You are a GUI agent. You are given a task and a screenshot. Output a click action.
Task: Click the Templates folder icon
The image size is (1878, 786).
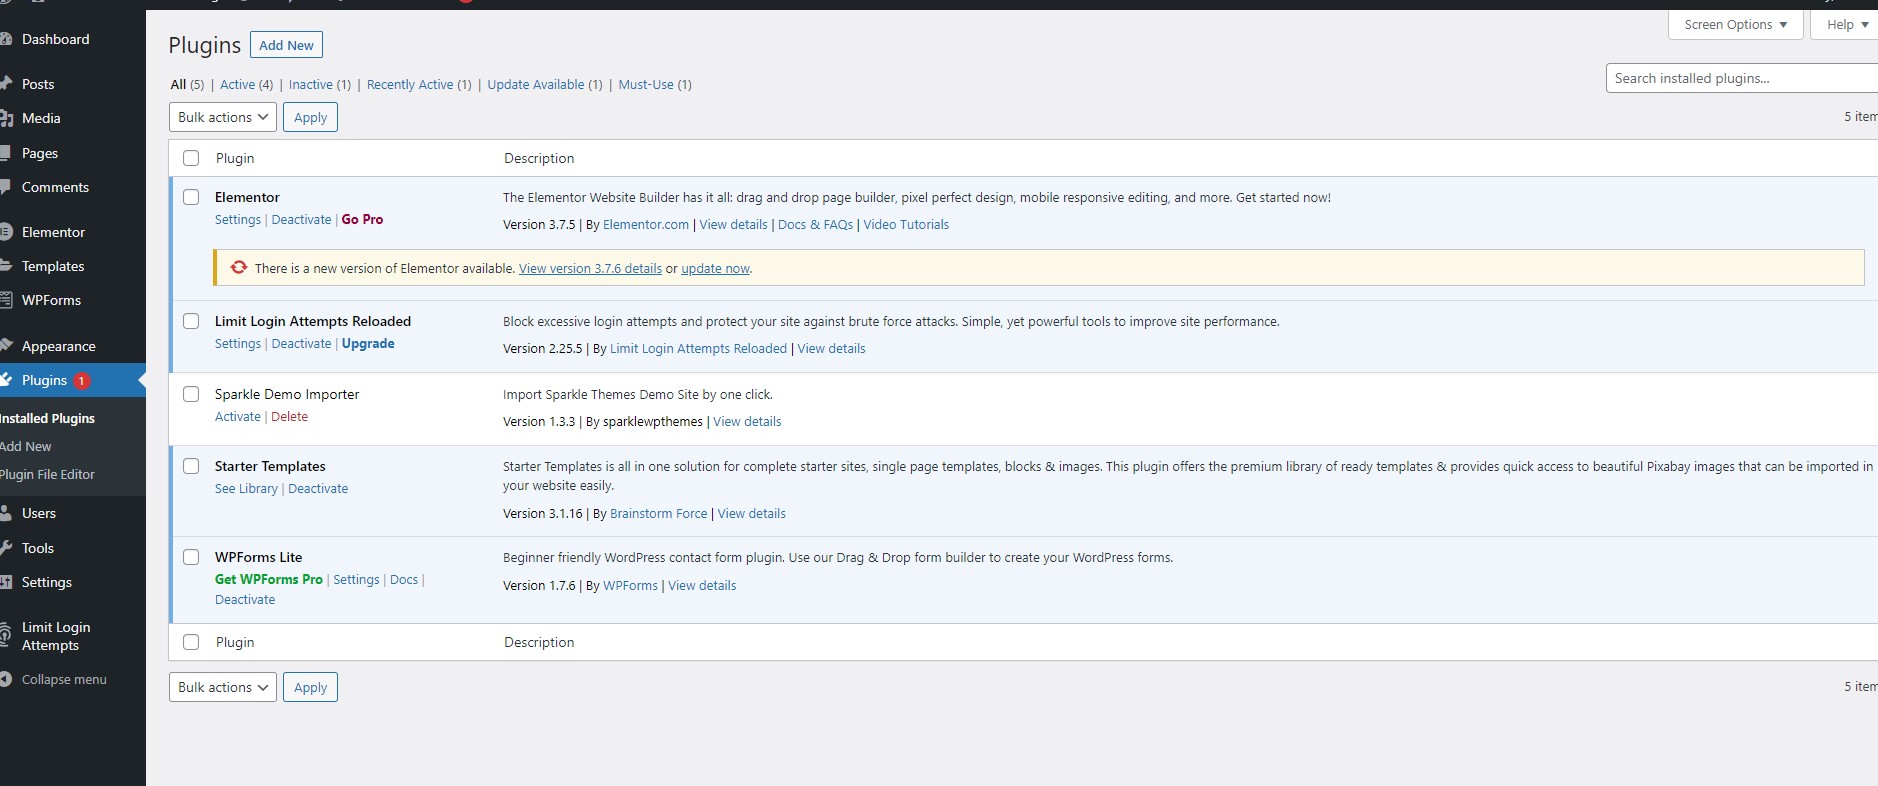click(6, 266)
